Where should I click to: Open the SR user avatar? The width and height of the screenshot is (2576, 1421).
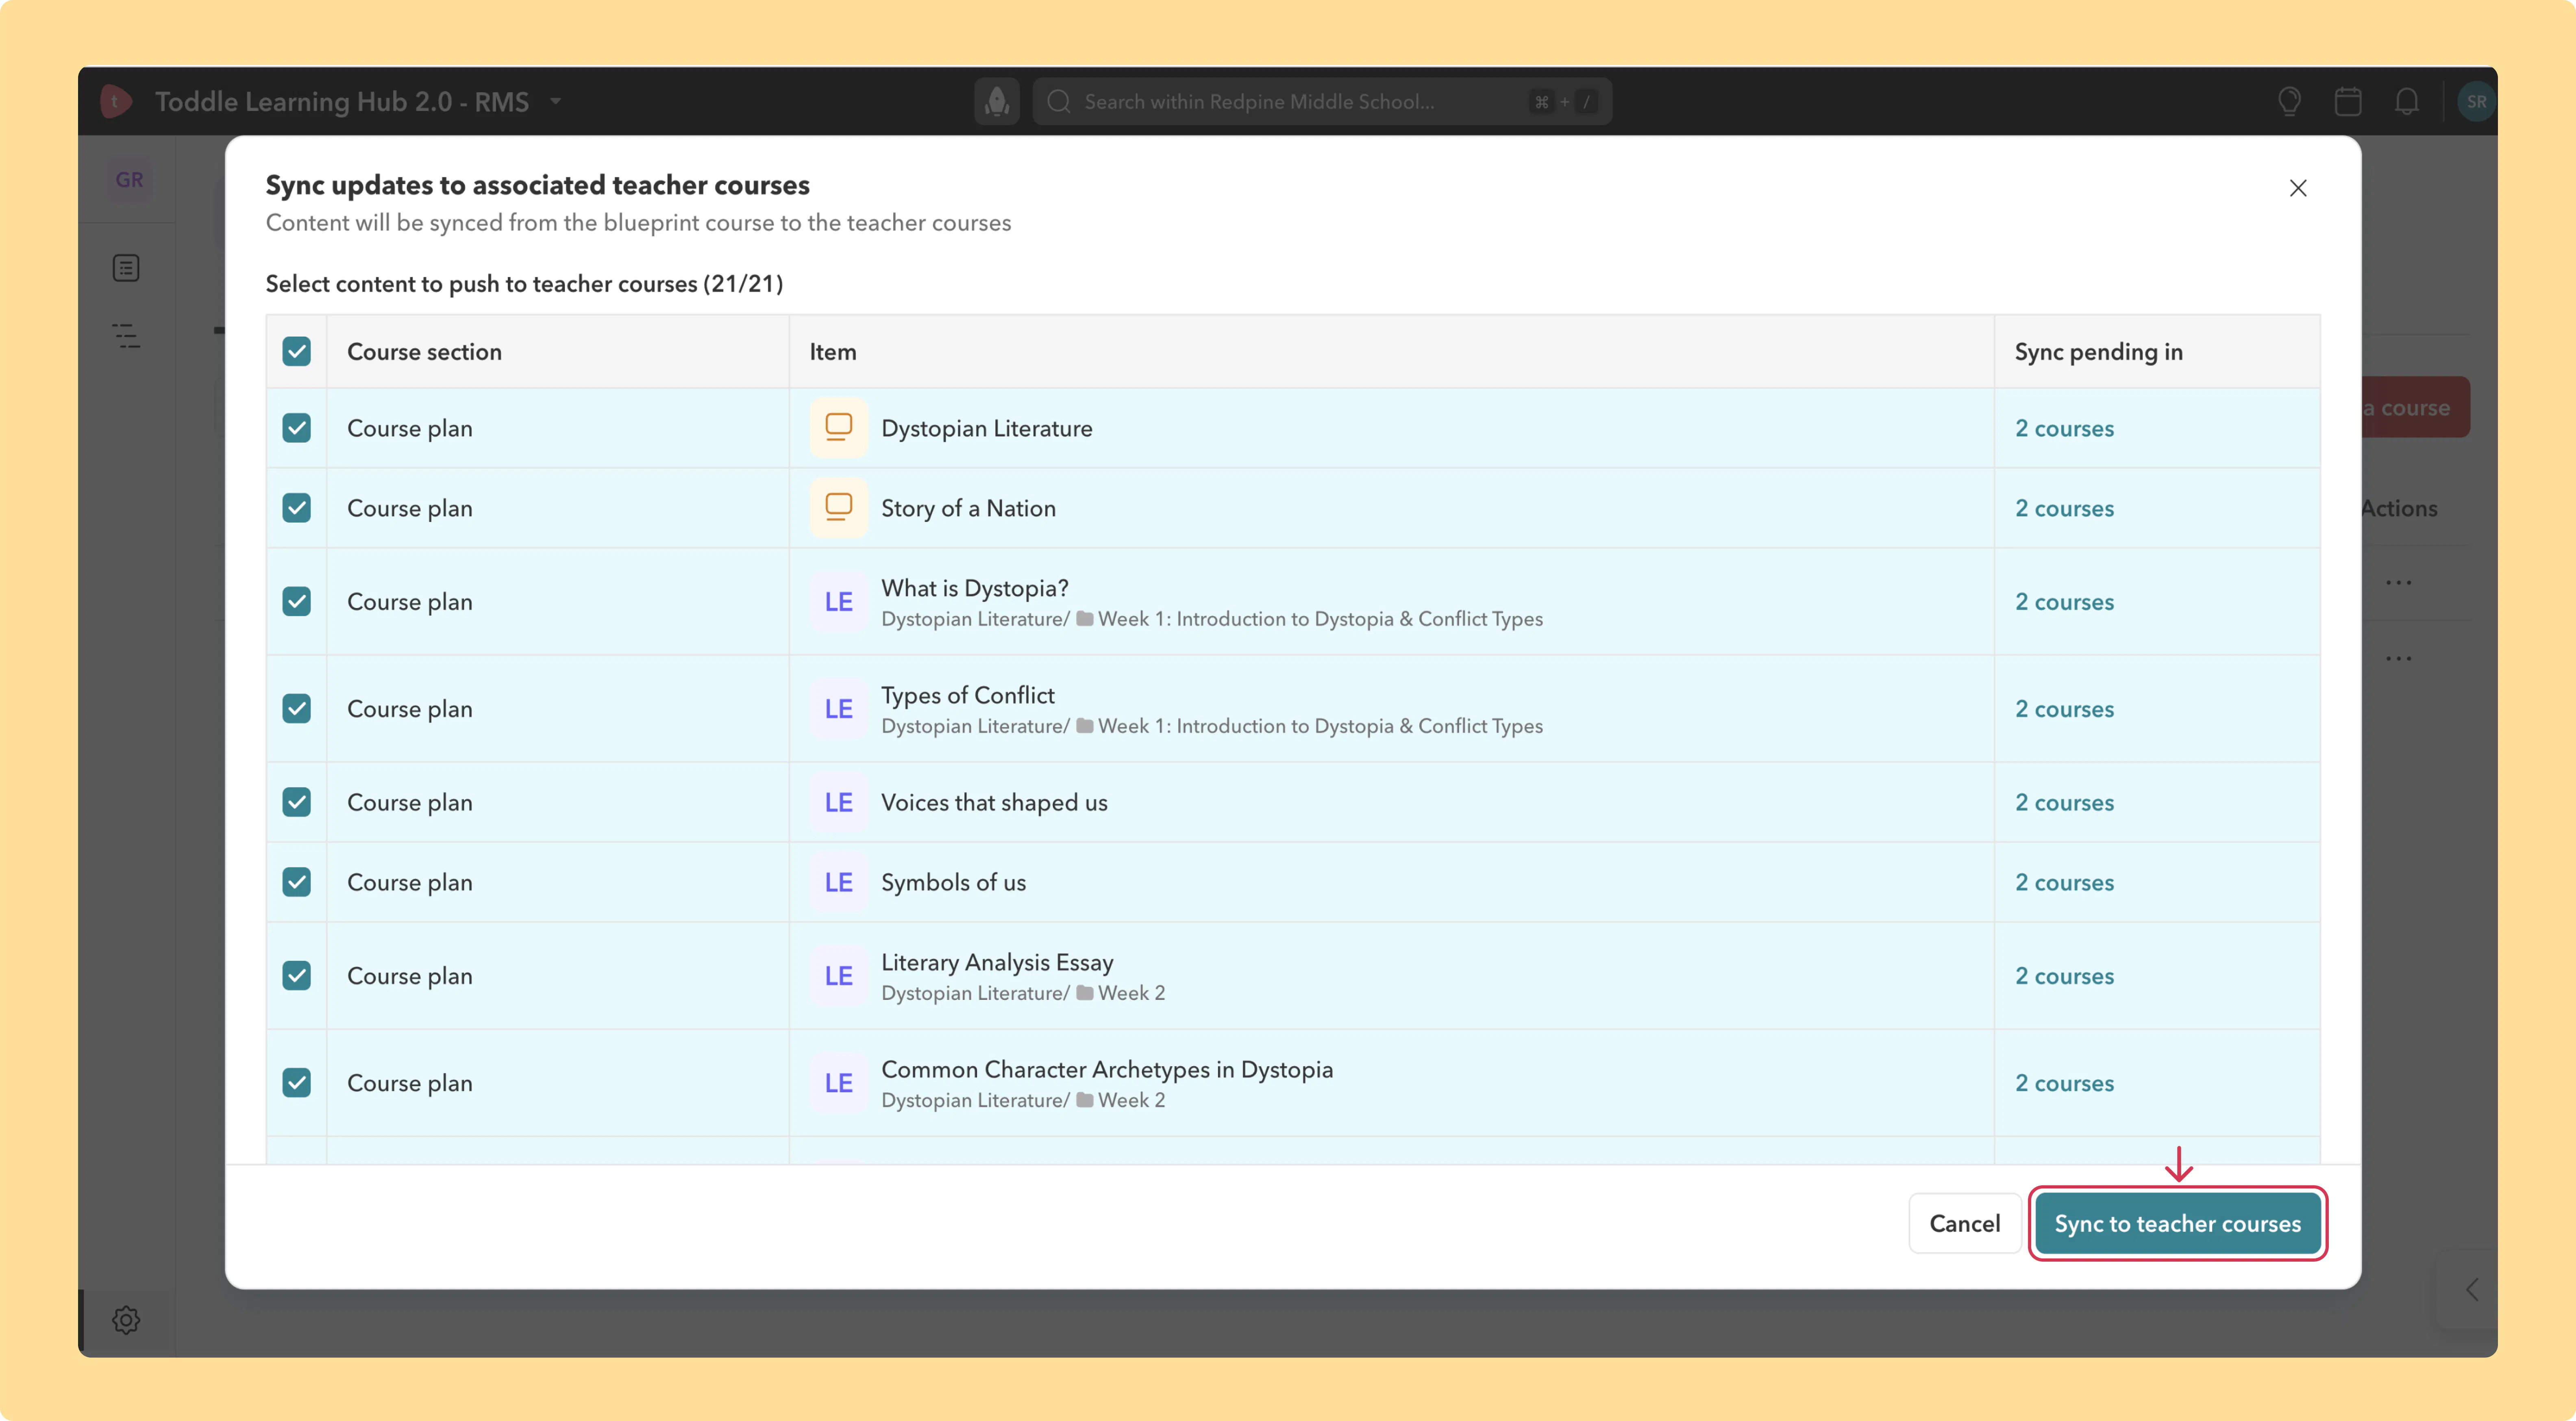[x=2476, y=101]
